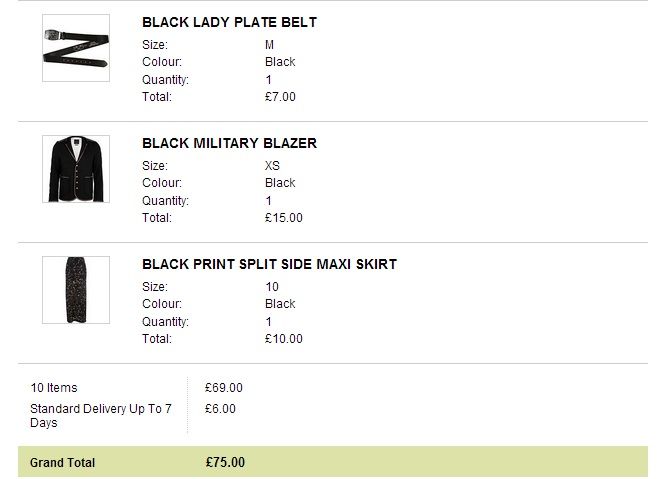Click the blazer total price £15.00
The width and height of the screenshot is (663, 479).
point(283,217)
